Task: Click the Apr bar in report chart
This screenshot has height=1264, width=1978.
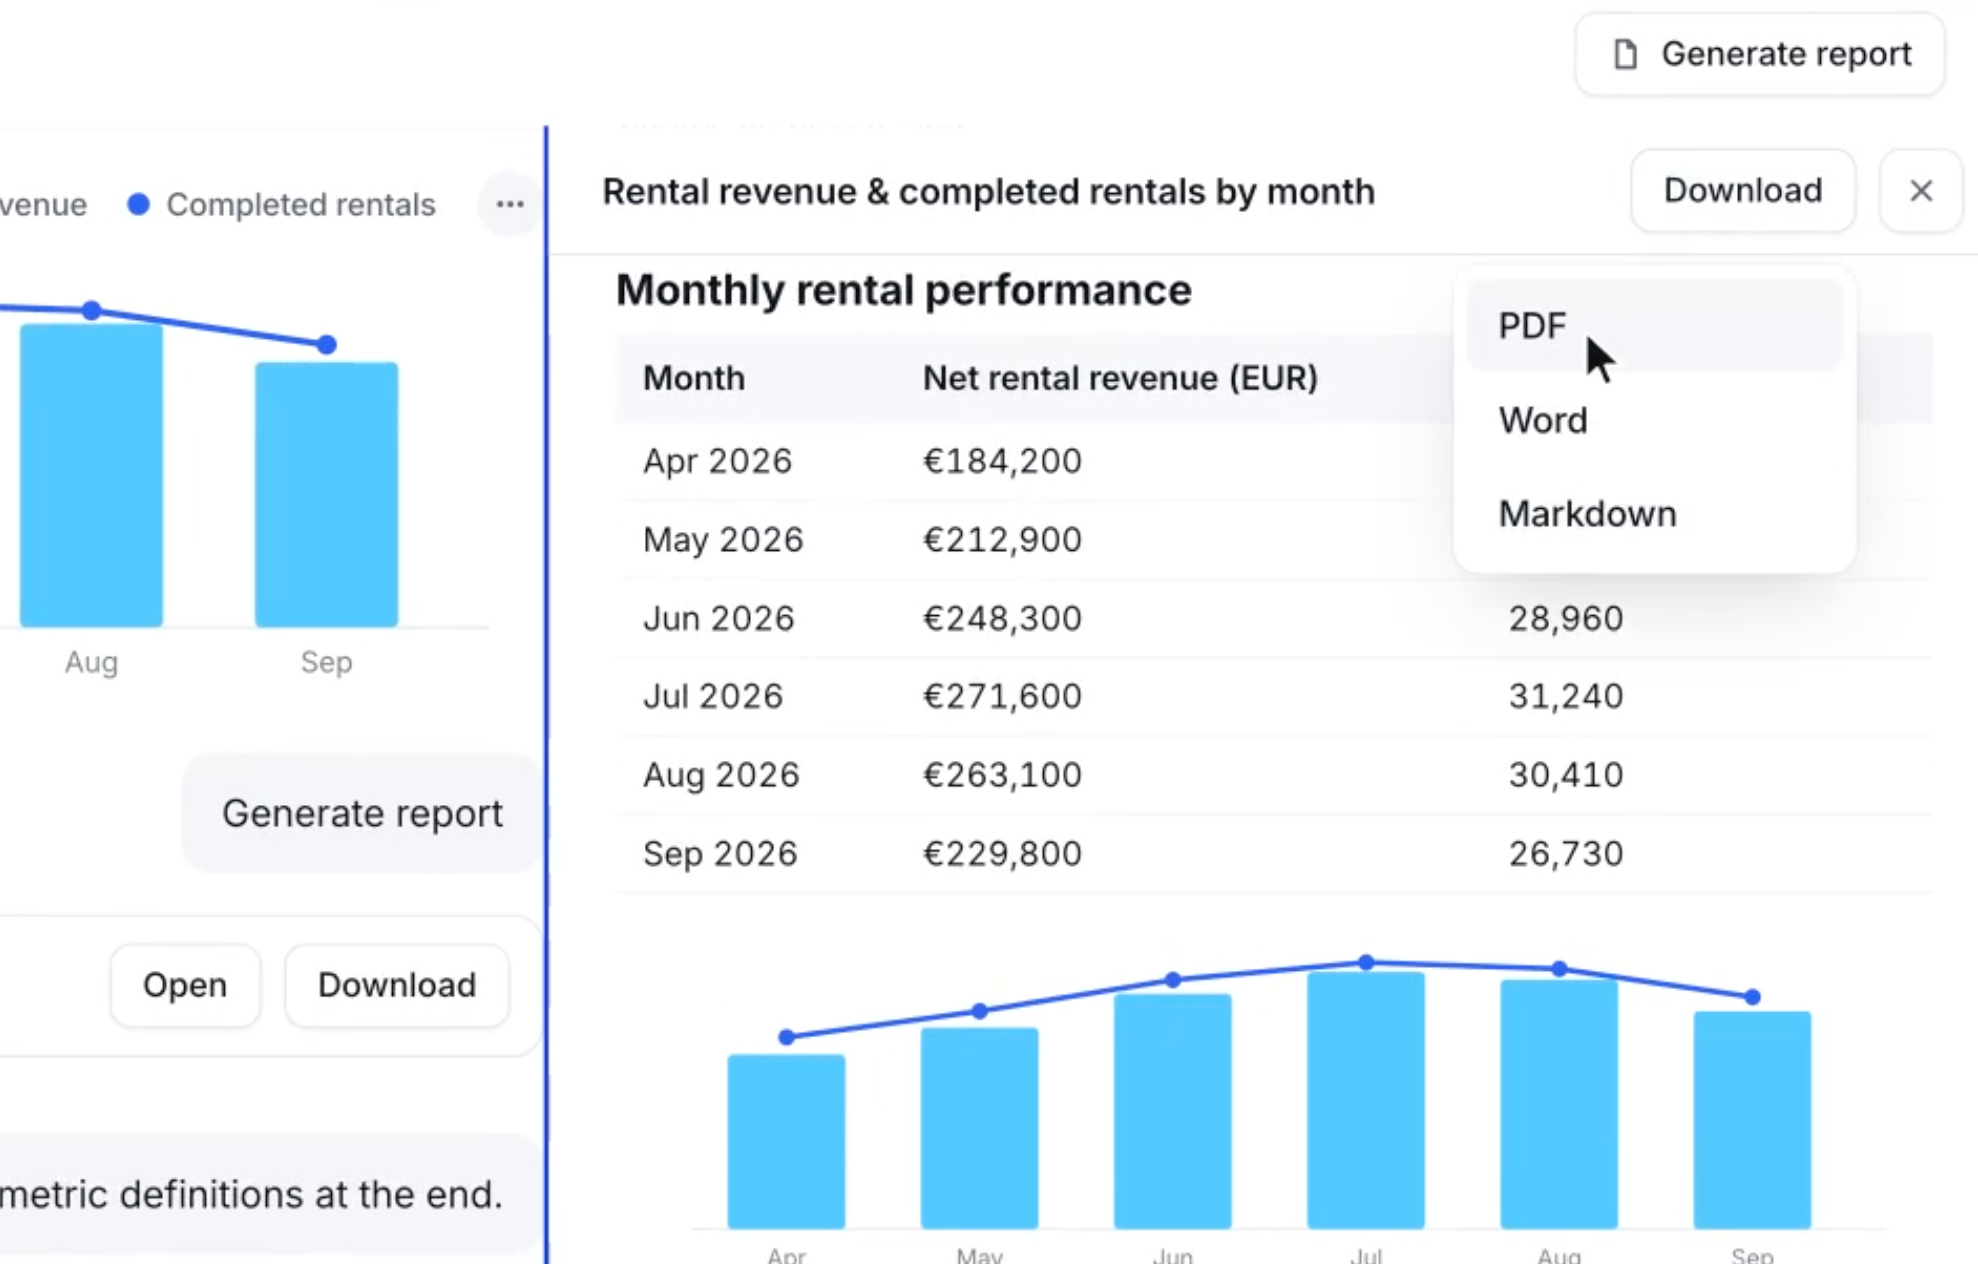Action: pos(786,1141)
